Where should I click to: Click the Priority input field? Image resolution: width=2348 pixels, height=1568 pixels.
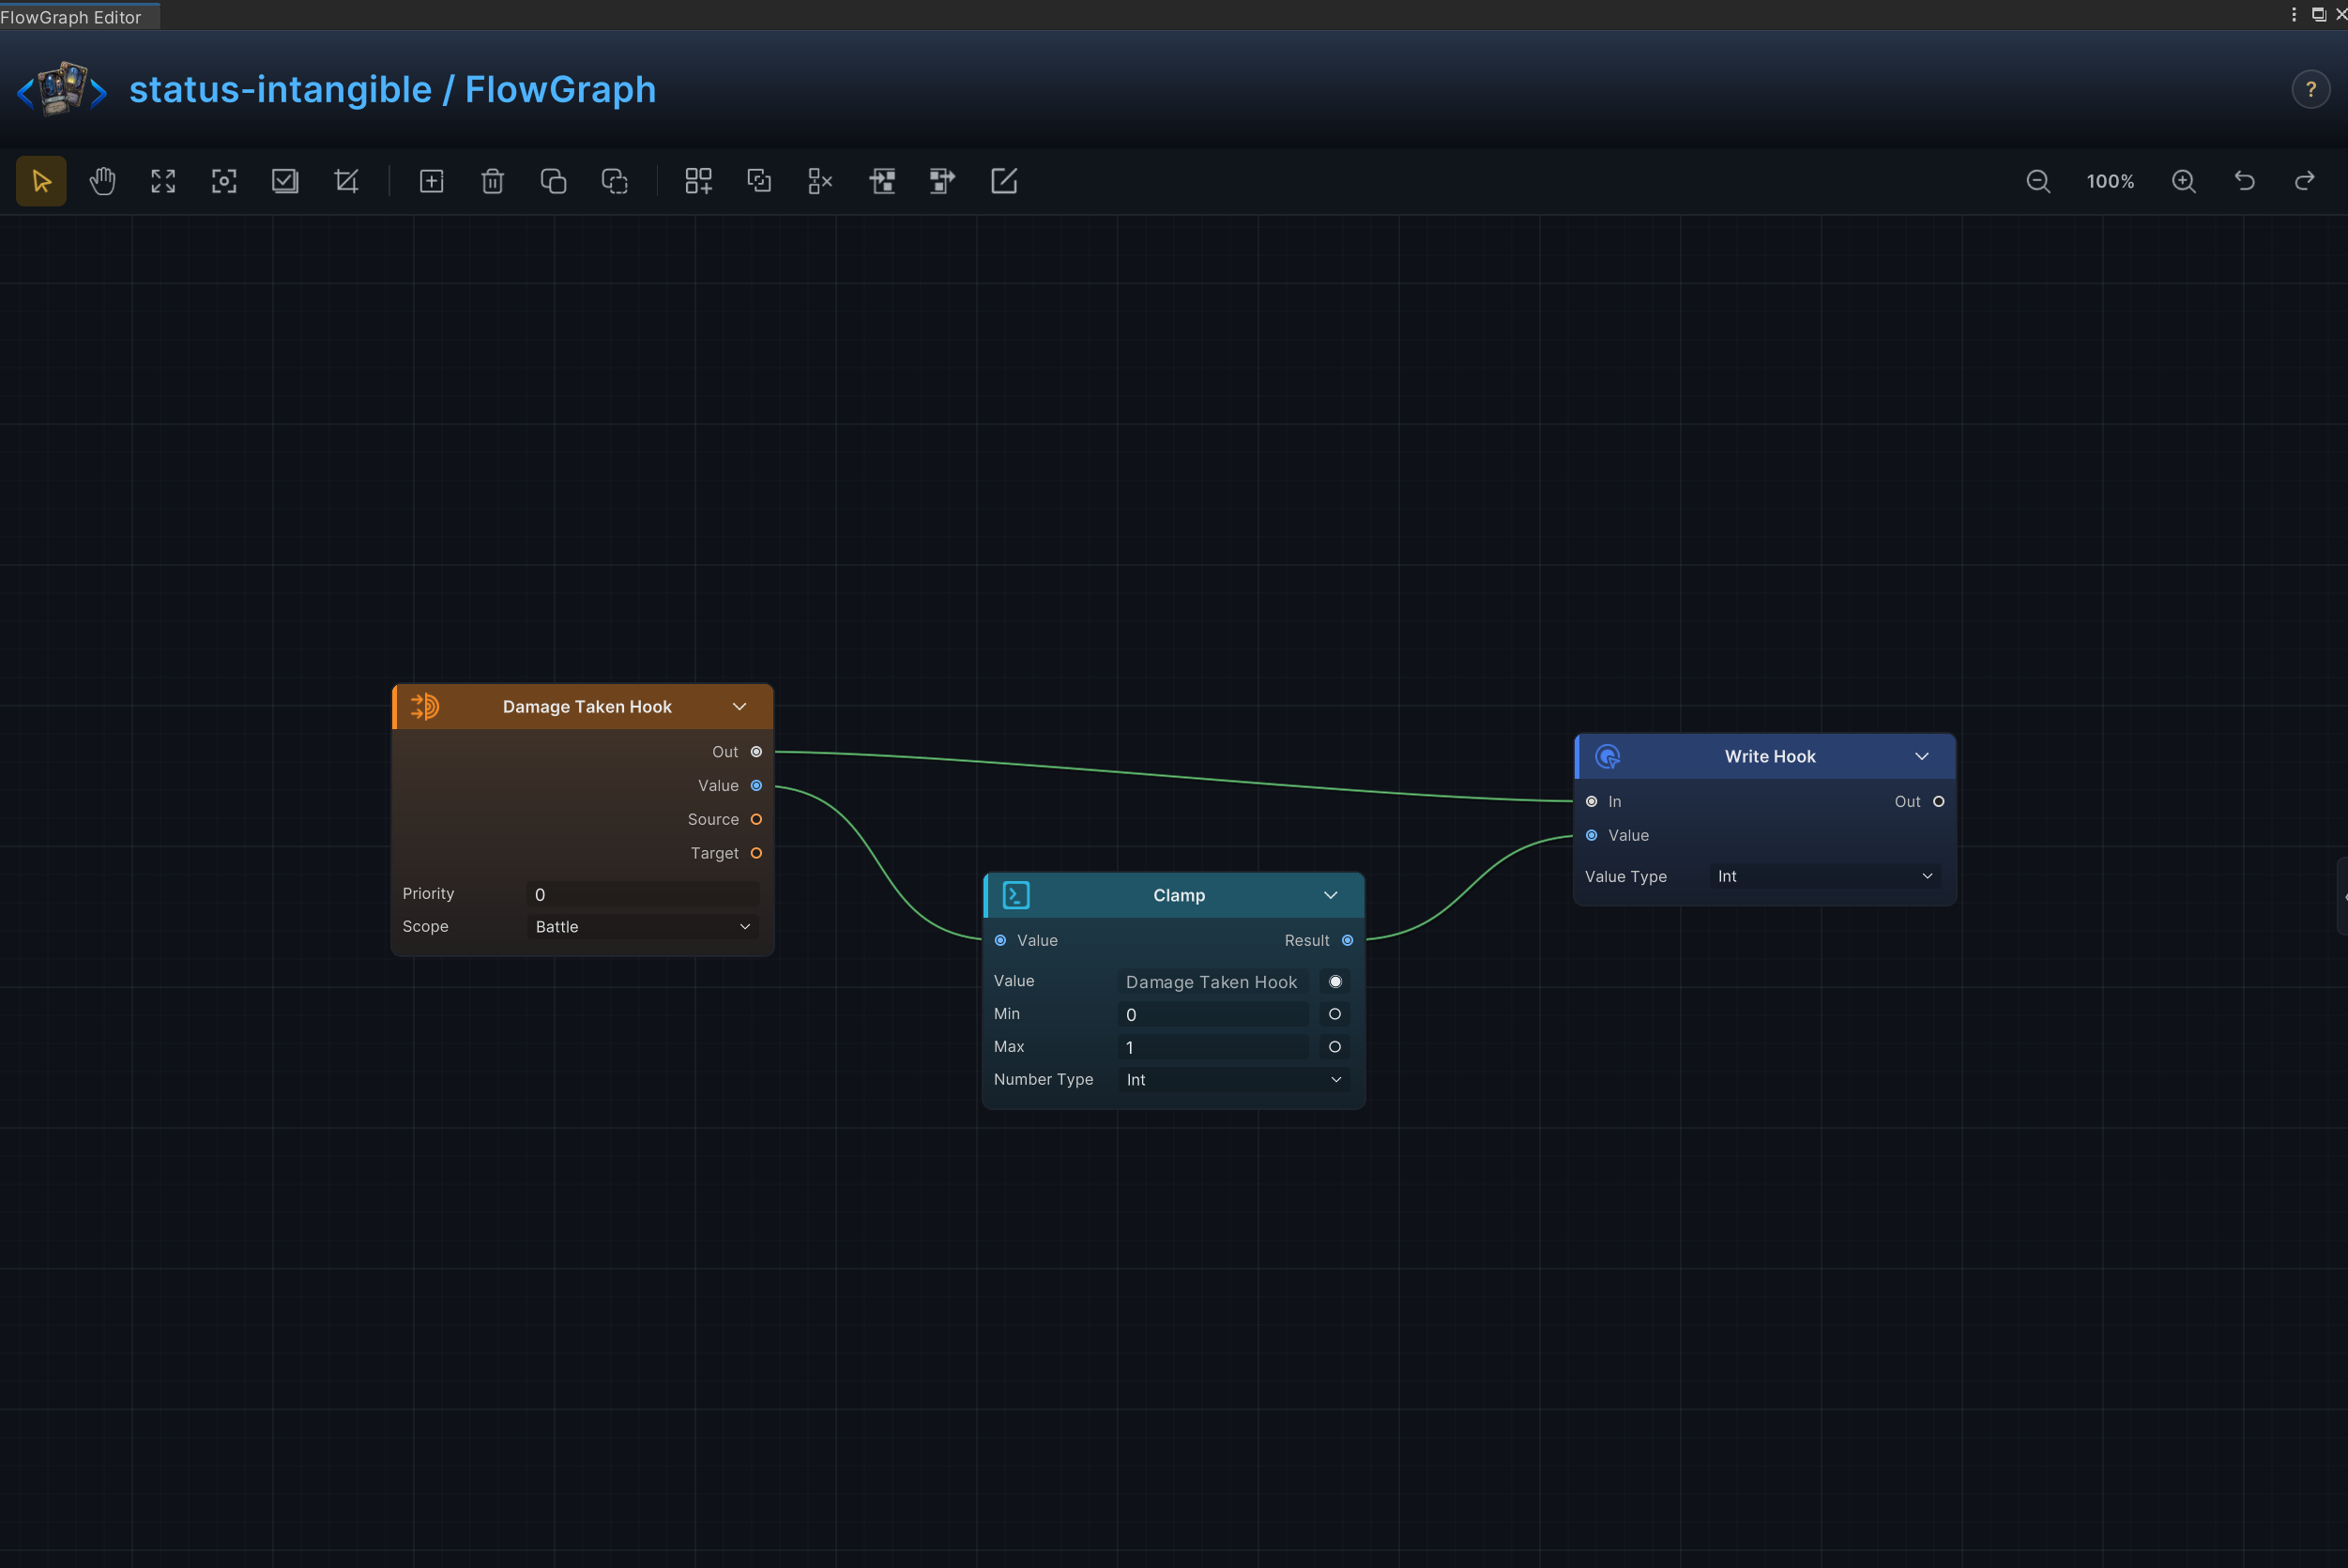point(642,894)
